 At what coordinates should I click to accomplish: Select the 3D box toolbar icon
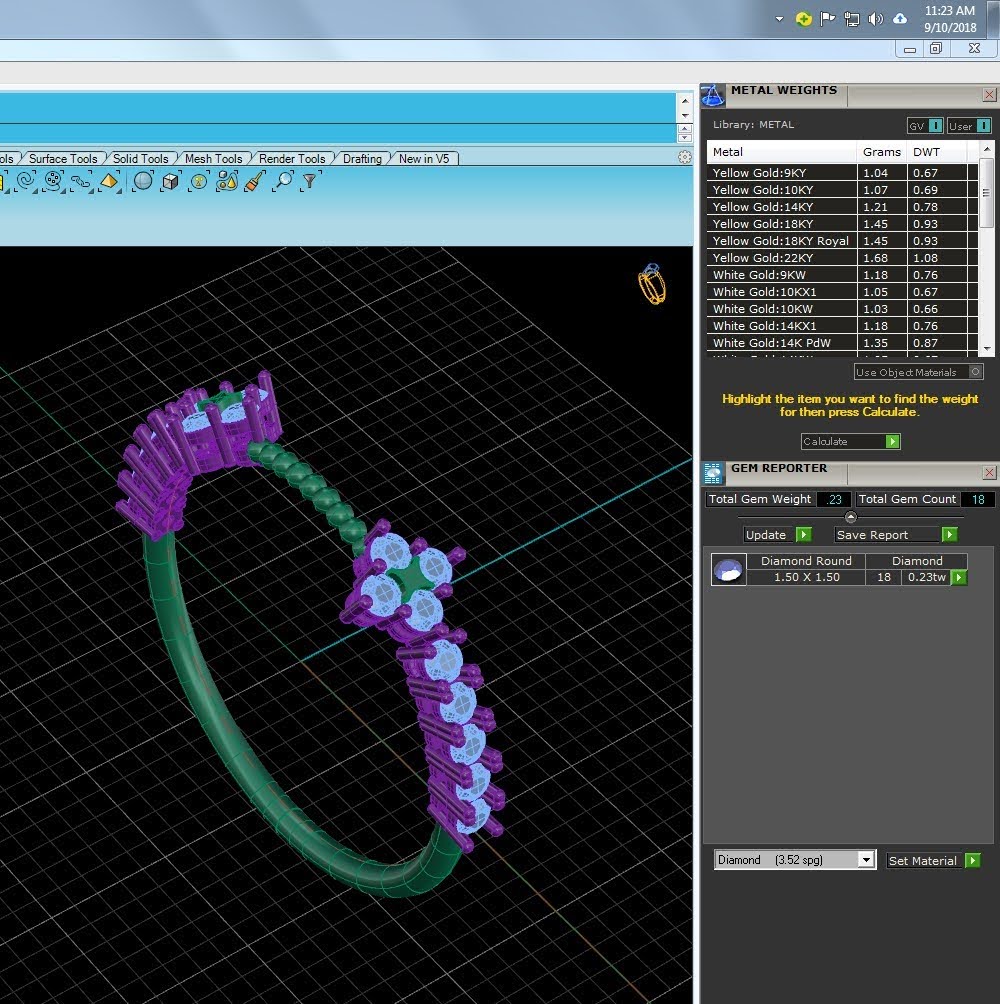171,182
